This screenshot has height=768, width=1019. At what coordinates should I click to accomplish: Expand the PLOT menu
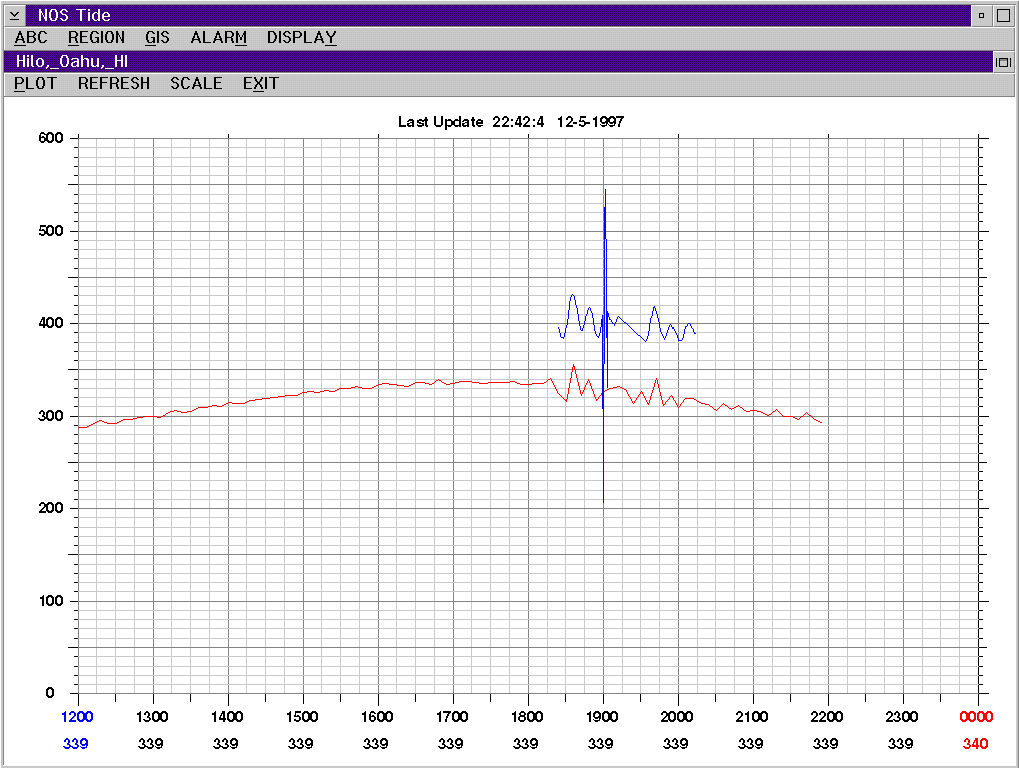pos(35,84)
